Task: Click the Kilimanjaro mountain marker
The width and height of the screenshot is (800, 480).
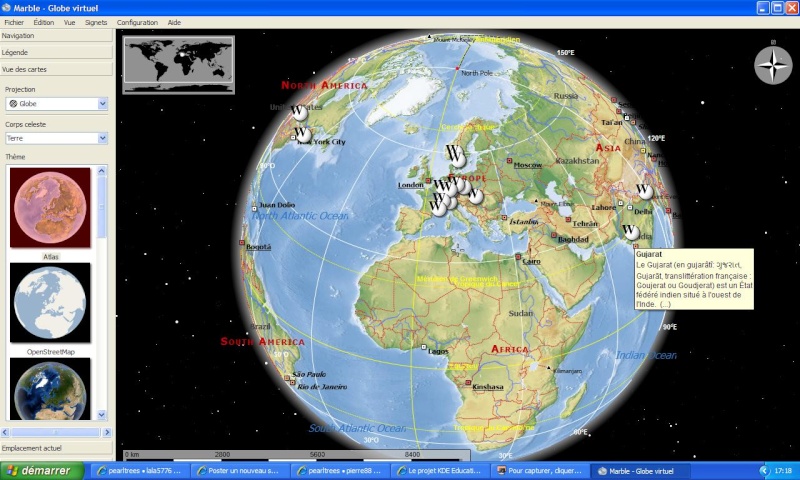Action: click(548, 367)
